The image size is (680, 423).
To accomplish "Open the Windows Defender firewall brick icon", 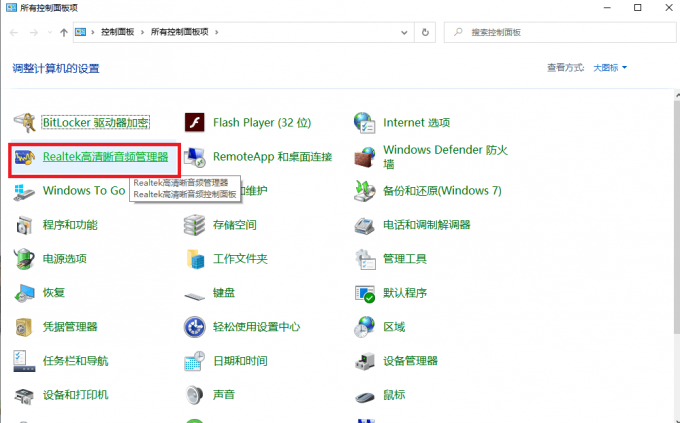I will coord(365,157).
